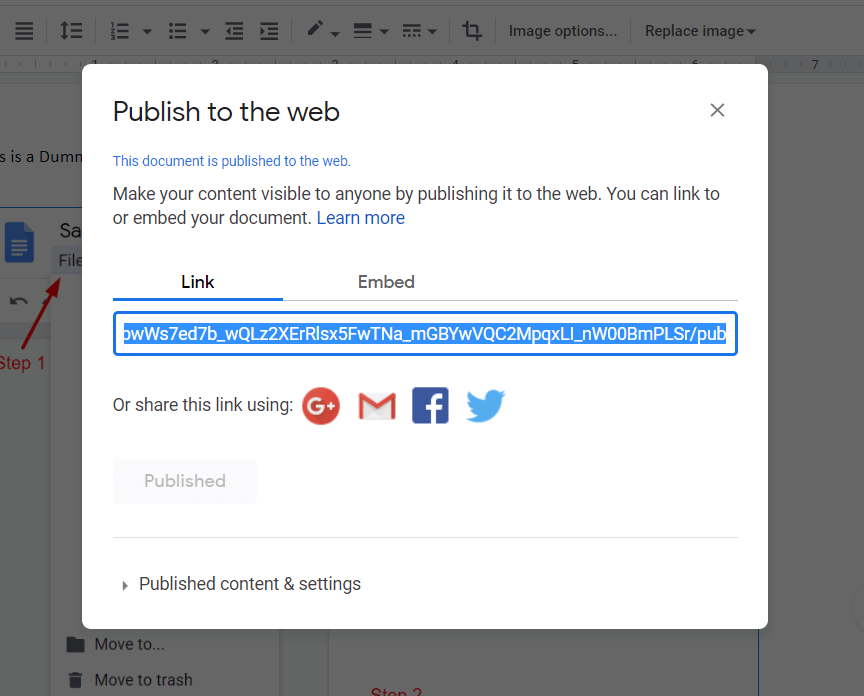Screen dimensions: 864x696
Task: Switch to the Embed tab
Action: point(386,282)
